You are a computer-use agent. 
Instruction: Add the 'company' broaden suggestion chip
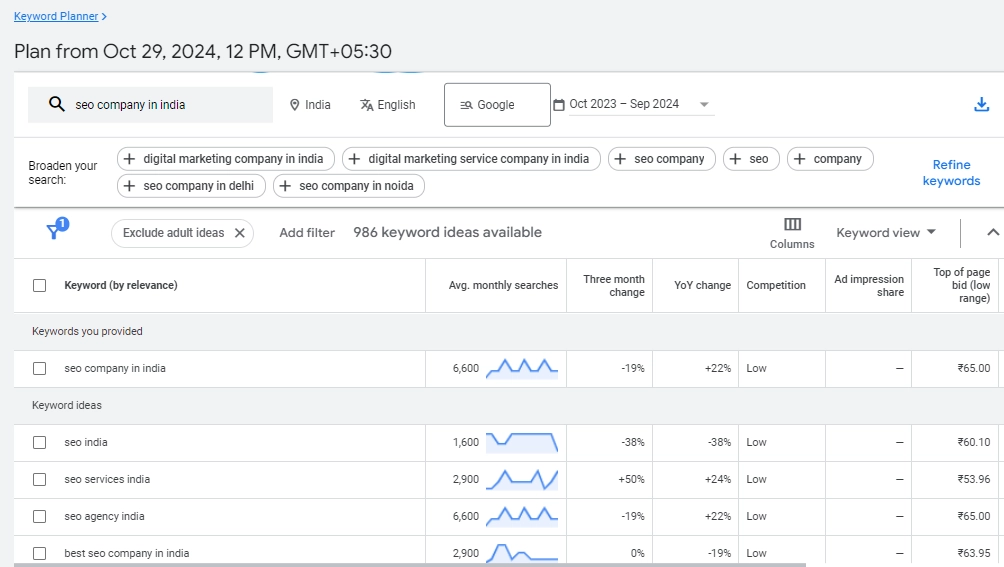coord(830,159)
